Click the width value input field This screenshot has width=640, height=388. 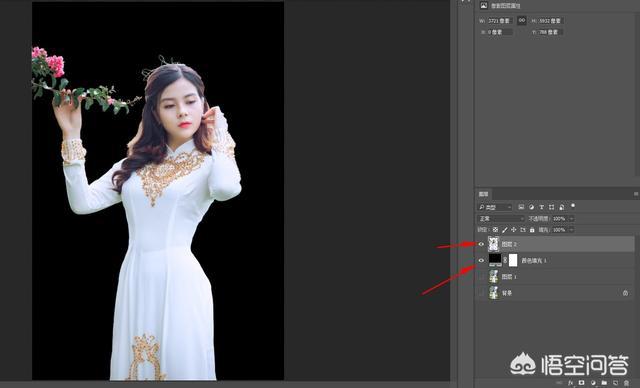(x=500, y=20)
